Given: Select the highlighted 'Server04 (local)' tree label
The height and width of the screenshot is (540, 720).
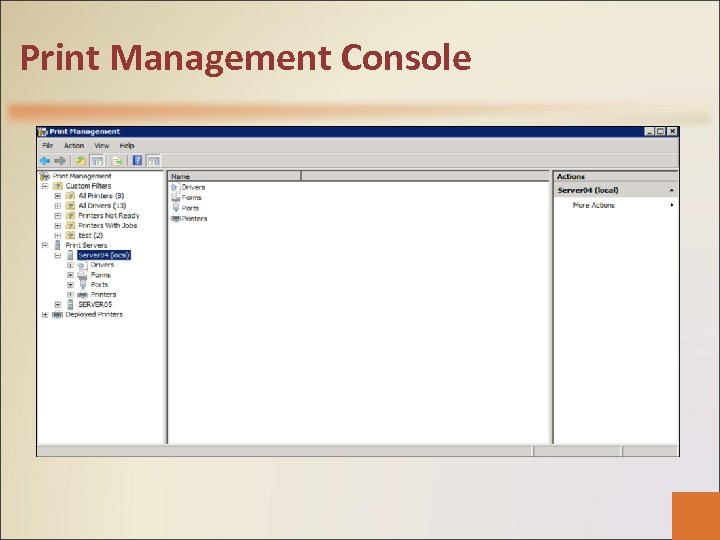Looking at the screenshot, I should [x=104, y=255].
